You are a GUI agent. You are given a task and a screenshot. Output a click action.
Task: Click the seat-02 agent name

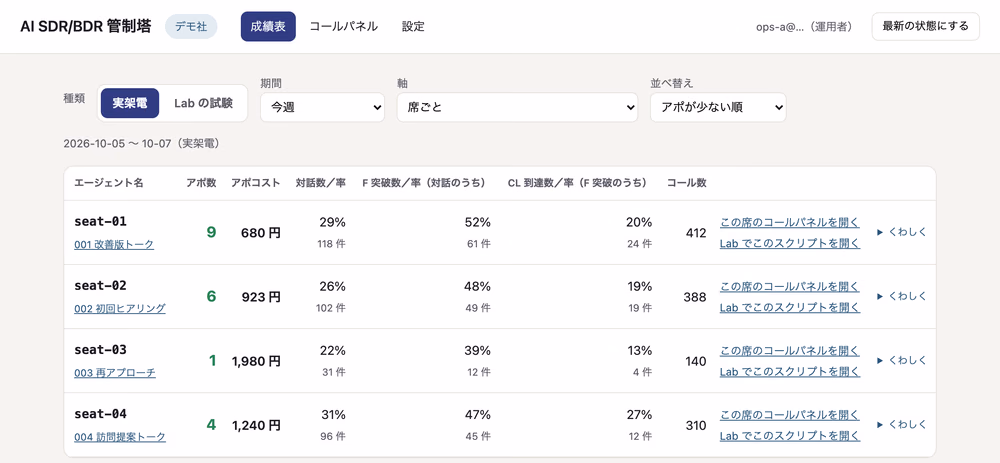point(101,285)
